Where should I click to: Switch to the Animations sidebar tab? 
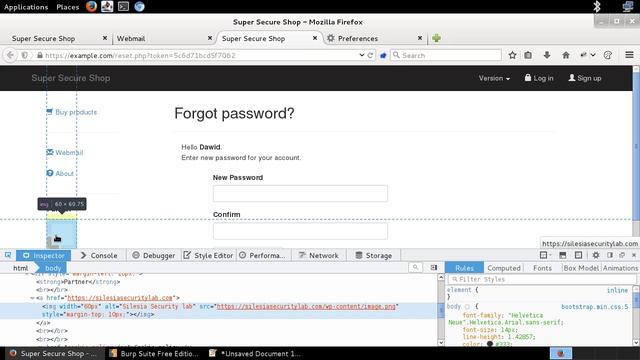click(620, 268)
